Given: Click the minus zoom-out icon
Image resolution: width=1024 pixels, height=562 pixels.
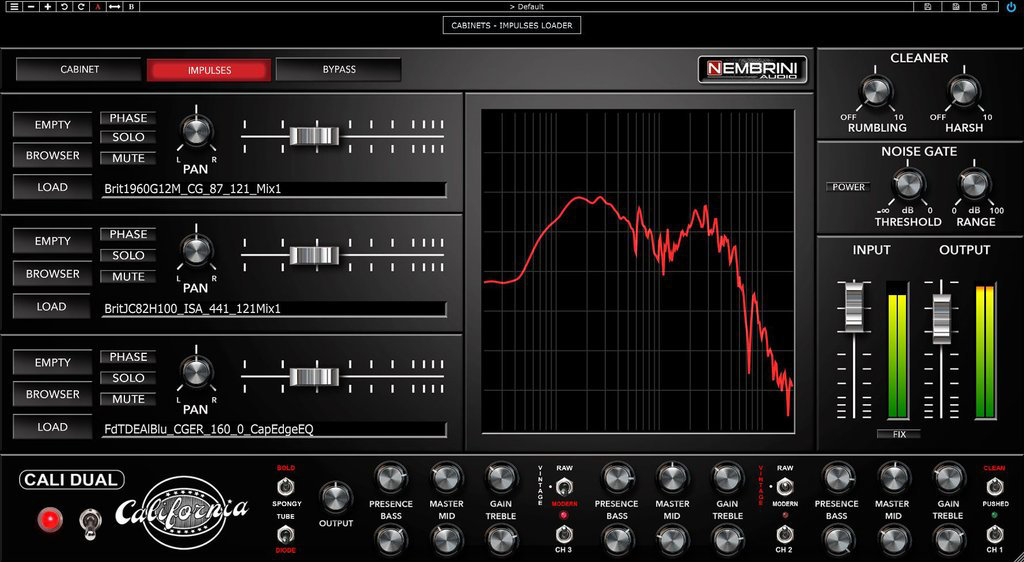Looking at the screenshot, I should 31,7.
